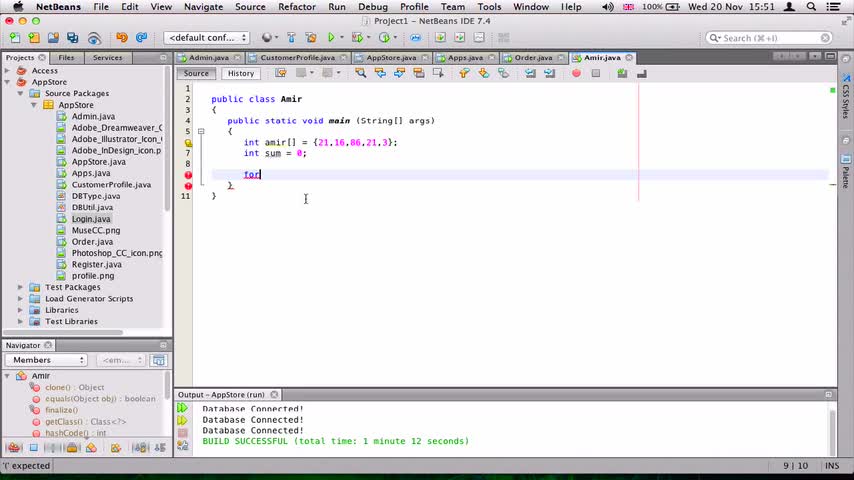Open the default configuration dropdown

pyautogui.click(x=206, y=38)
